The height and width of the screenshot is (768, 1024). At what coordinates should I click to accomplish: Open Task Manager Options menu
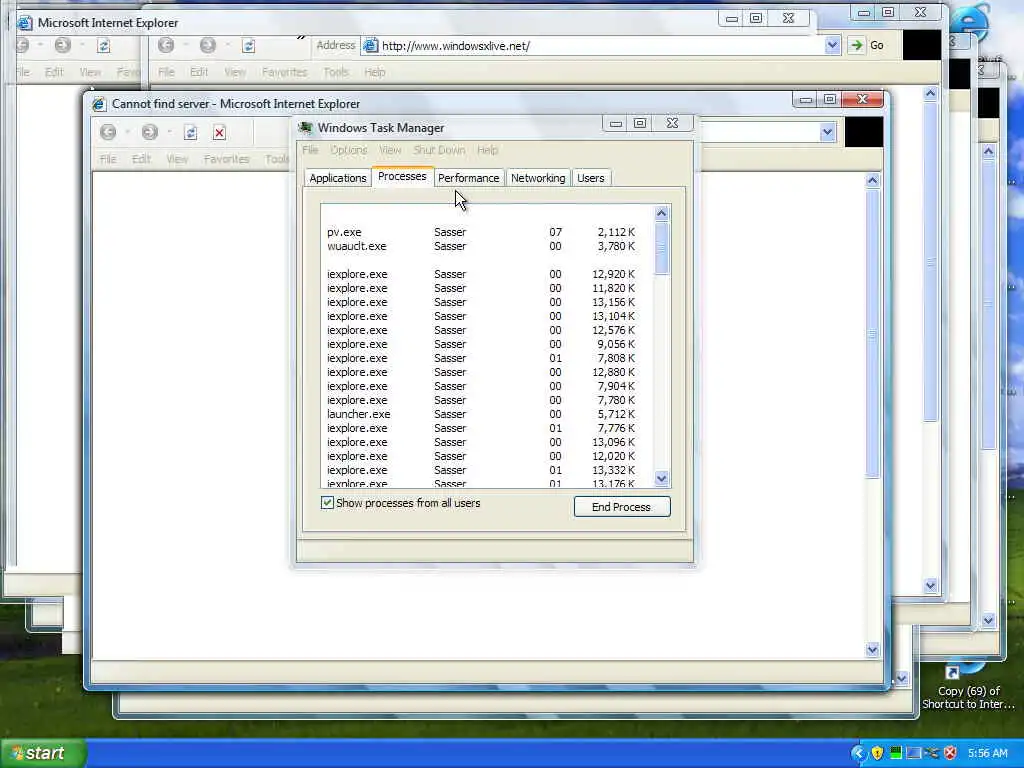(x=349, y=150)
